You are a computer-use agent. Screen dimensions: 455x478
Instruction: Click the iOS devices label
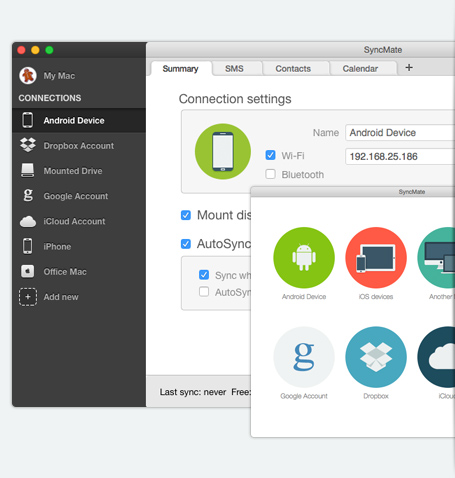[x=376, y=297]
